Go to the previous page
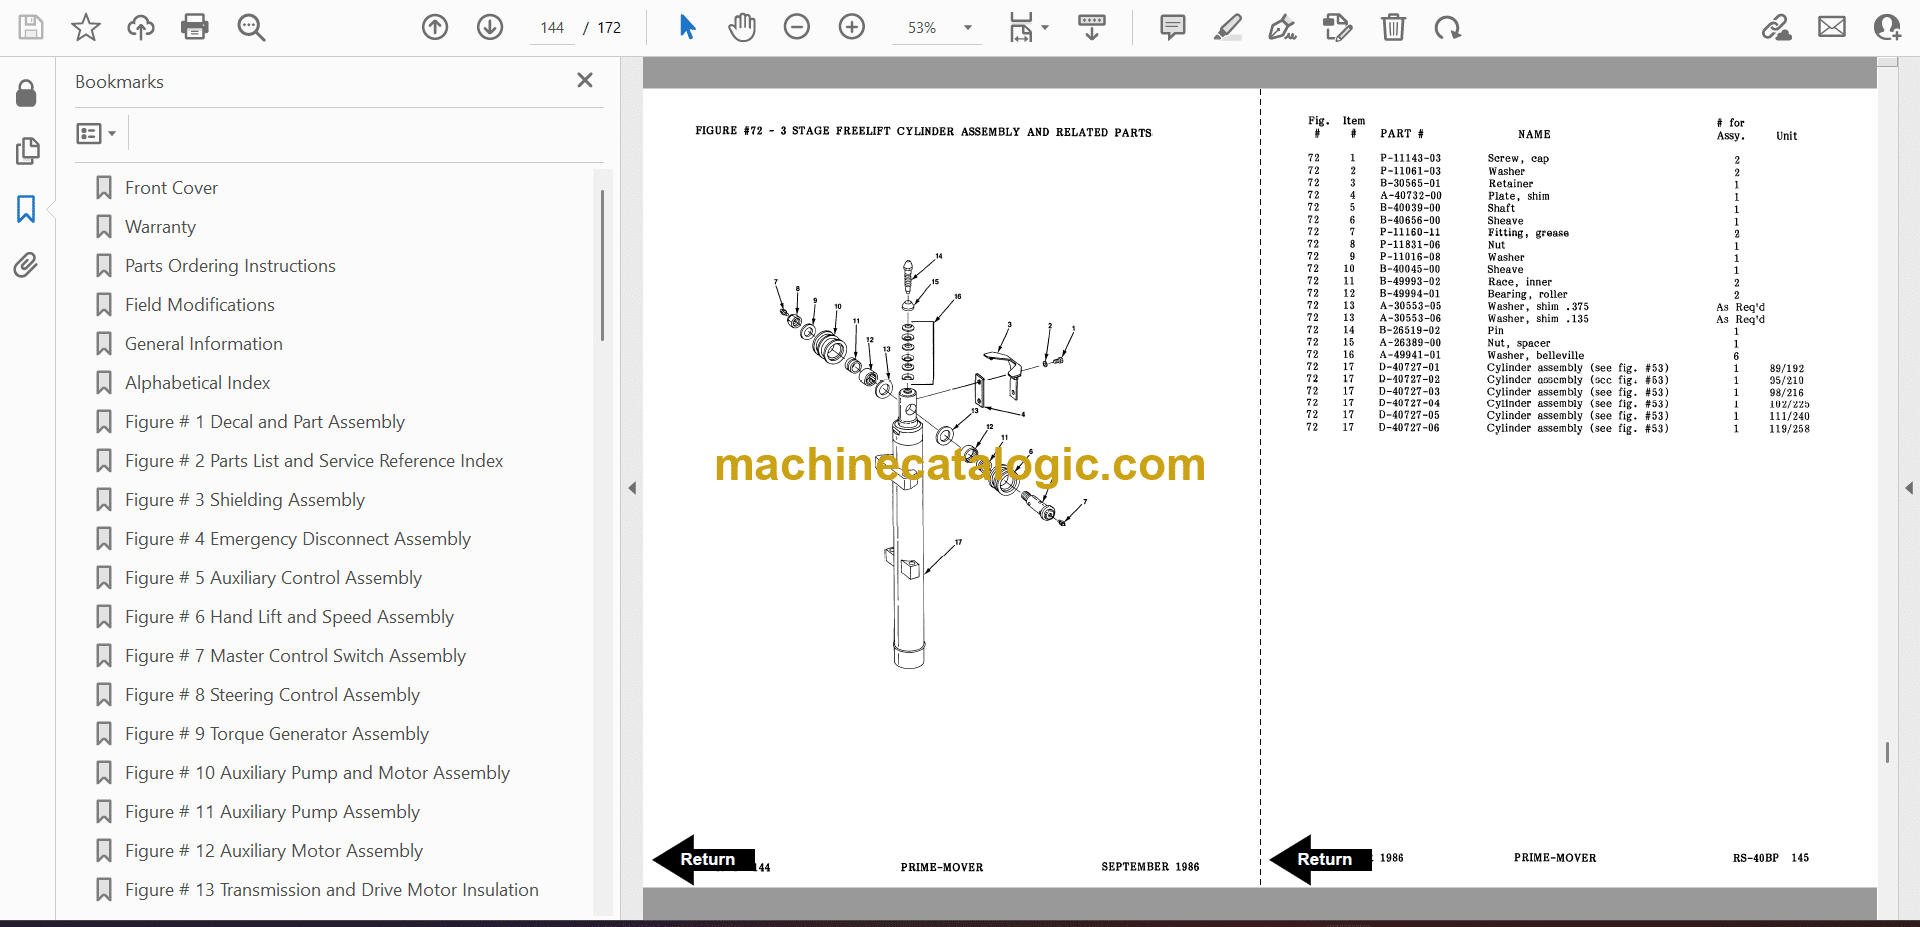The height and width of the screenshot is (927, 1920). [435, 27]
